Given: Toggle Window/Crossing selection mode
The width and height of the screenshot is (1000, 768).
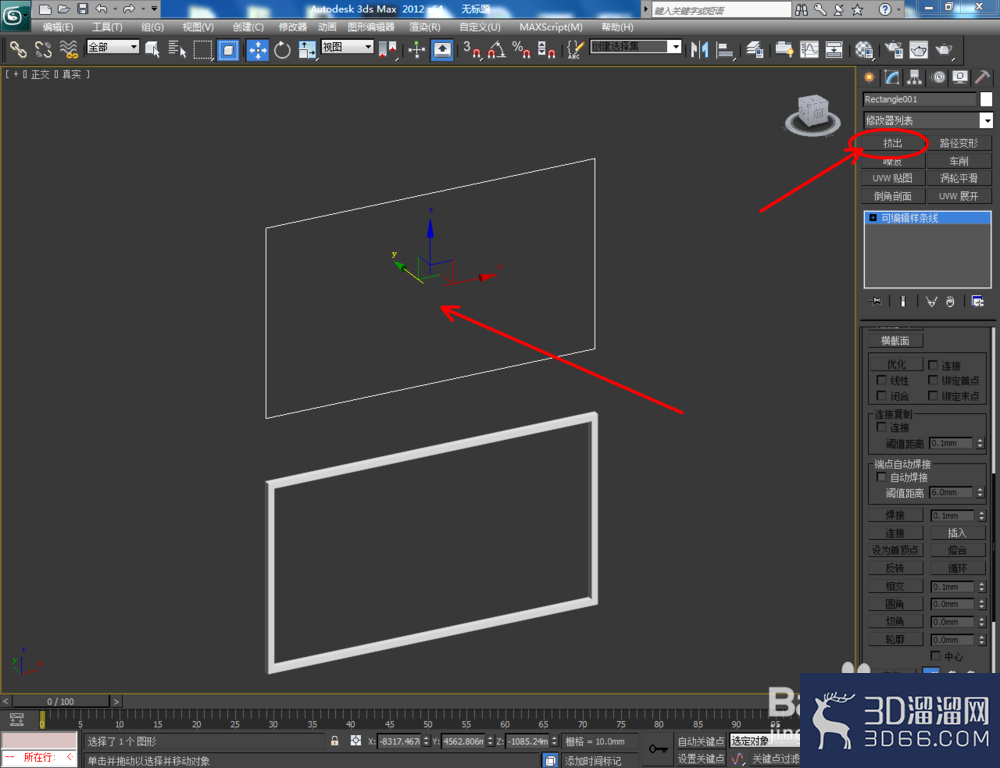Looking at the screenshot, I should [x=228, y=49].
